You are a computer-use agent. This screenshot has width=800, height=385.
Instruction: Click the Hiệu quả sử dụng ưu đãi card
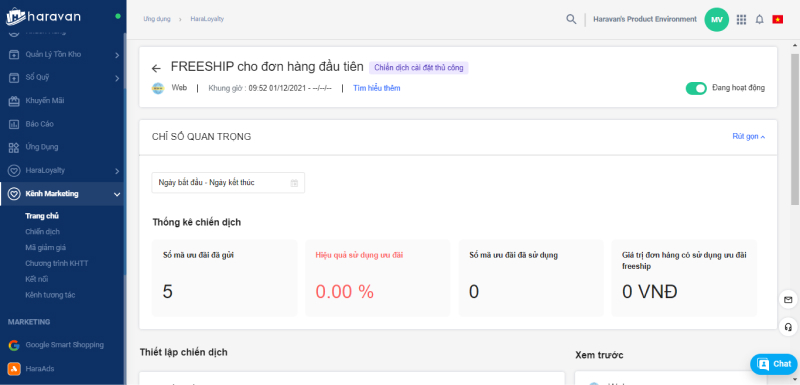pos(378,278)
